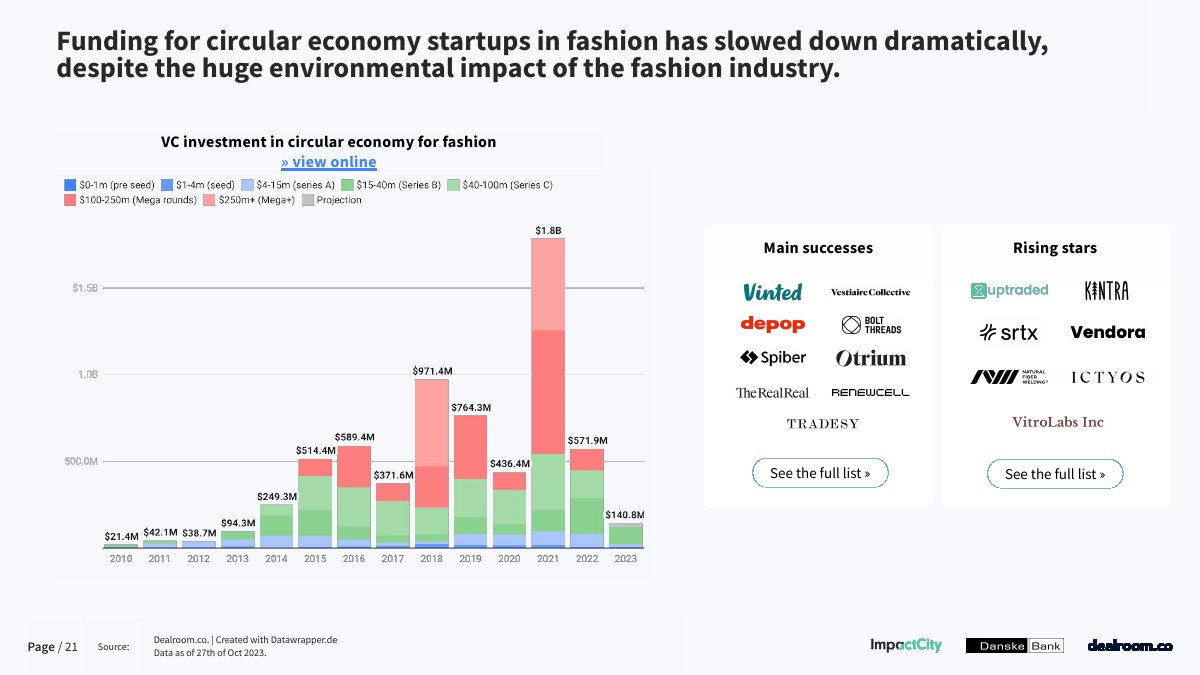Viewport: 1200px width, 675px height.
Task: Click the pre seed legend color swatch
Action: tap(70, 185)
